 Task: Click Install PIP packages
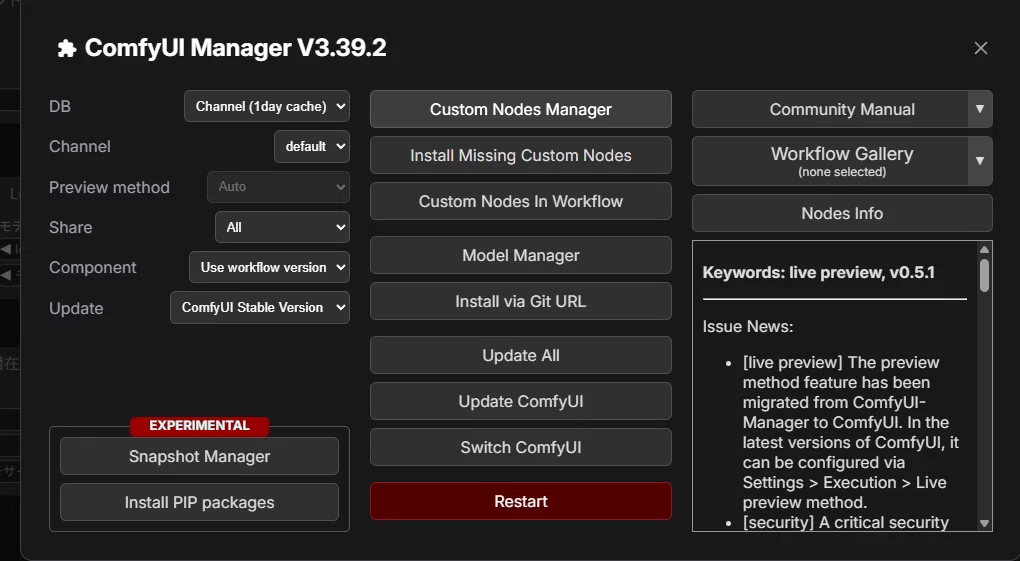click(199, 502)
